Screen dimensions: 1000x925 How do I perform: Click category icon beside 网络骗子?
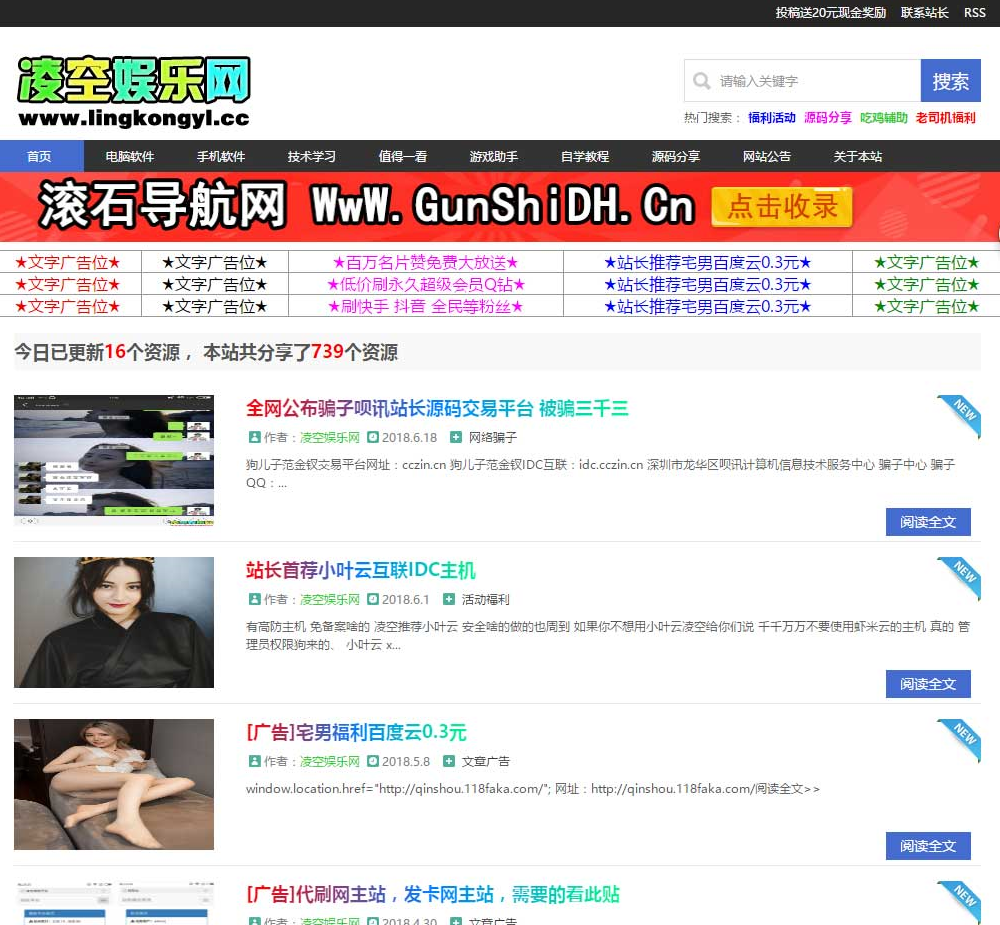click(x=455, y=437)
